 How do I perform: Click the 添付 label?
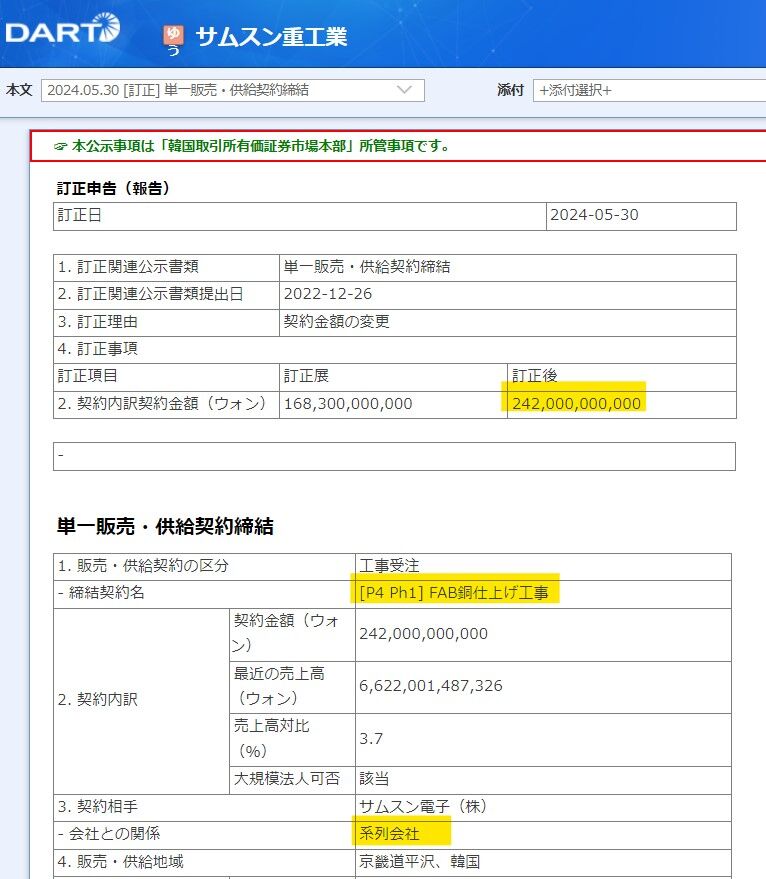click(510, 90)
